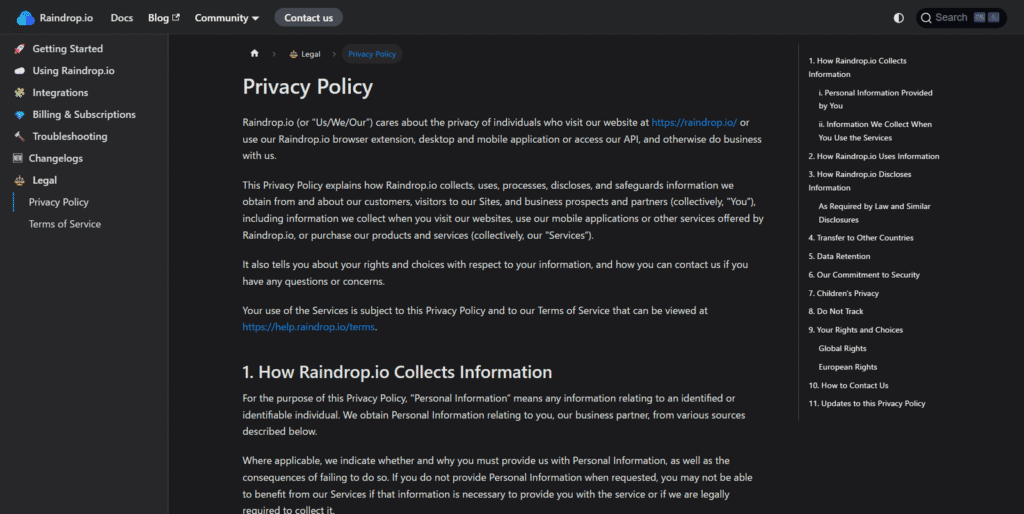The image size is (1024, 514).
Task: Select Terms of Service in the sidebar
Action: [x=65, y=224]
